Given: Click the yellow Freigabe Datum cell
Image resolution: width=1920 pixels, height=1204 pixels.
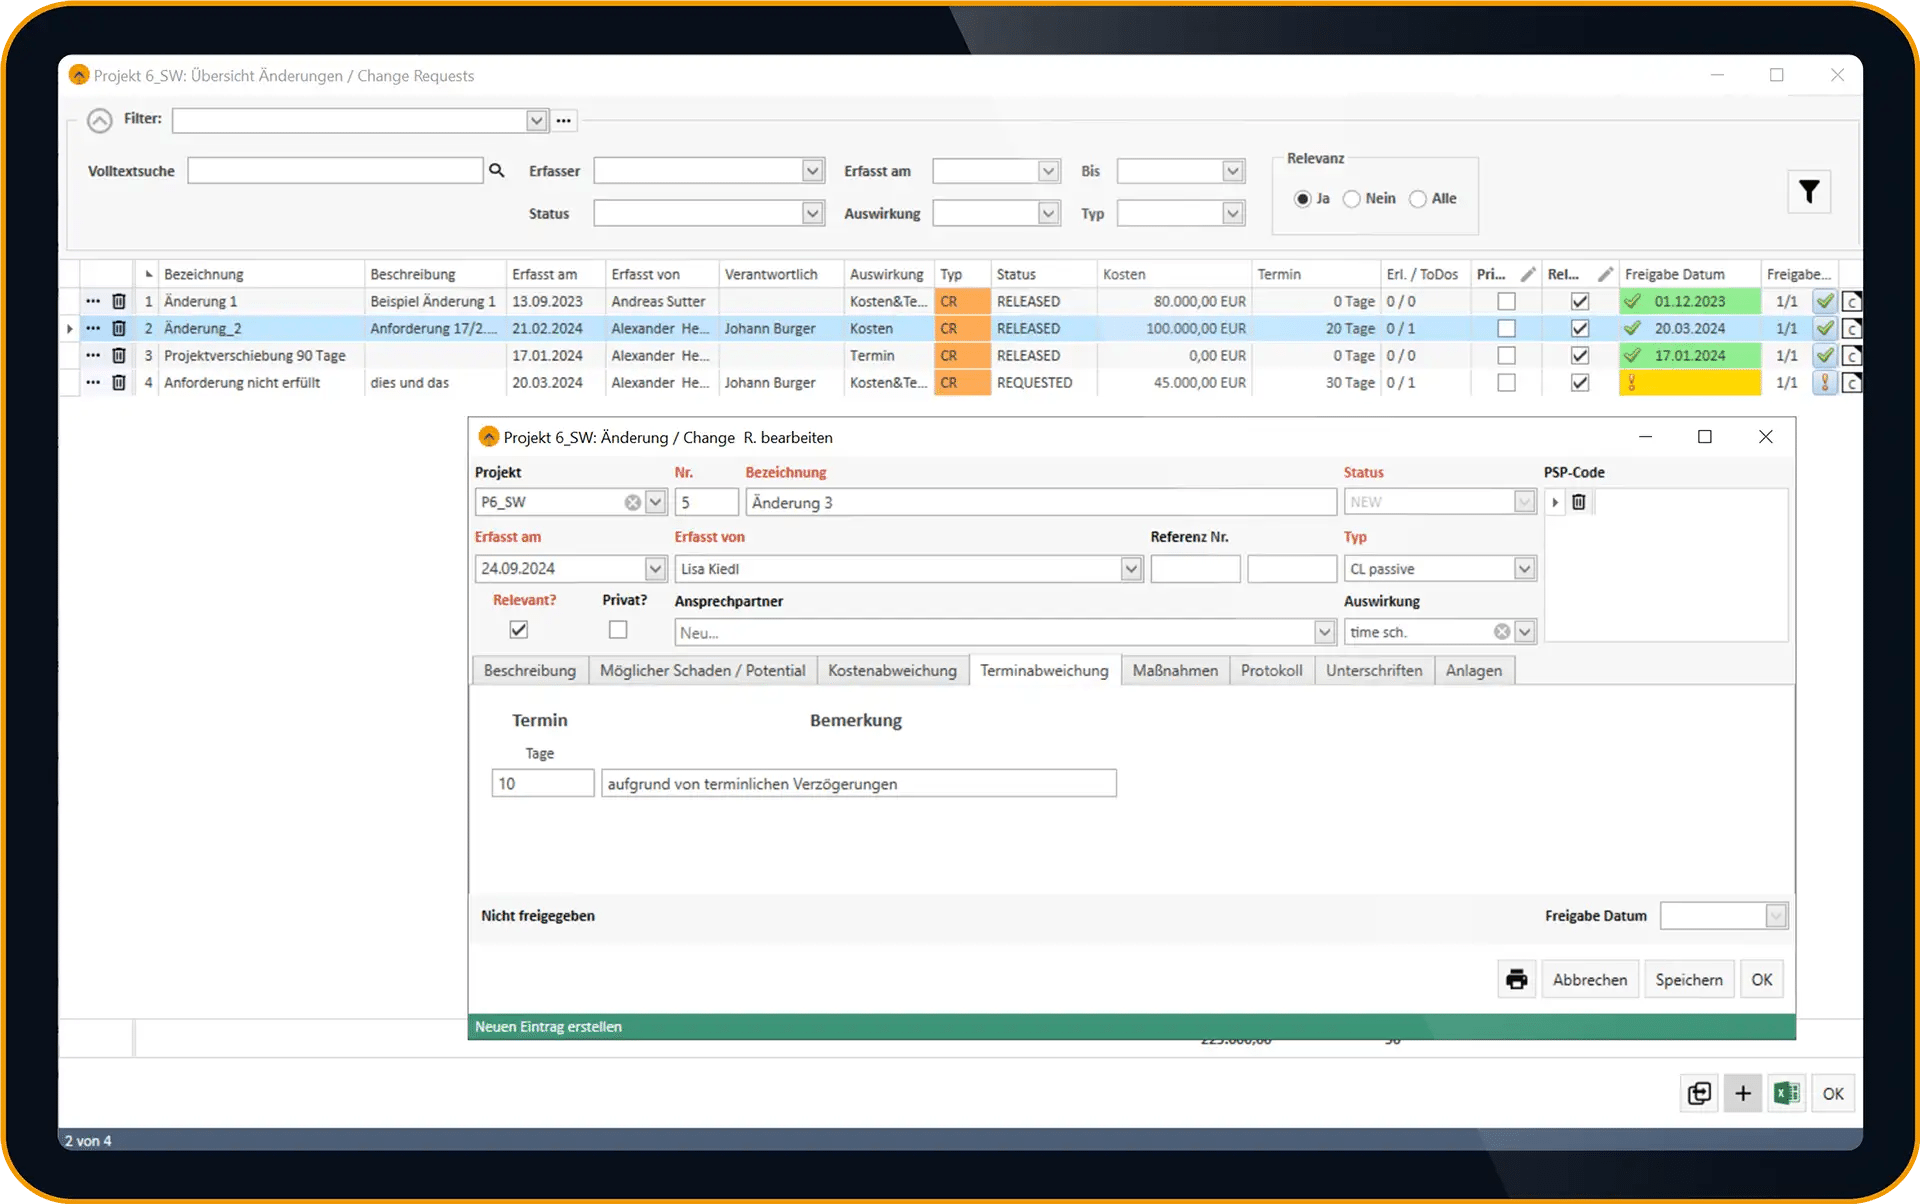Looking at the screenshot, I should point(1690,383).
